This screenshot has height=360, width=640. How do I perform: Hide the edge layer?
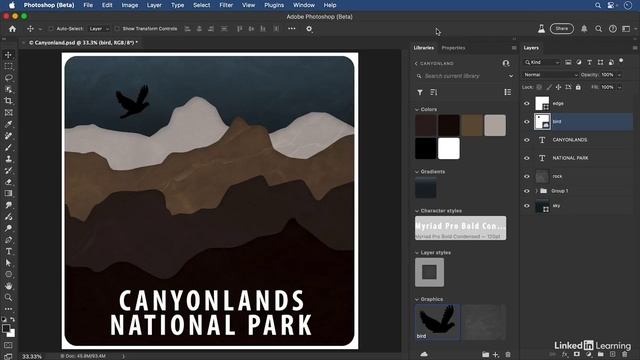pos(527,103)
